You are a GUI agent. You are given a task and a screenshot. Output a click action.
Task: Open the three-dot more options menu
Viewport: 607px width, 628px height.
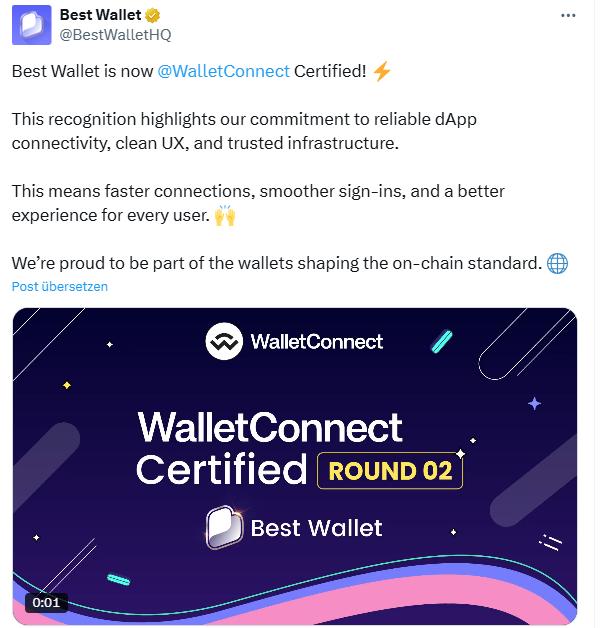[x=568, y=16]
